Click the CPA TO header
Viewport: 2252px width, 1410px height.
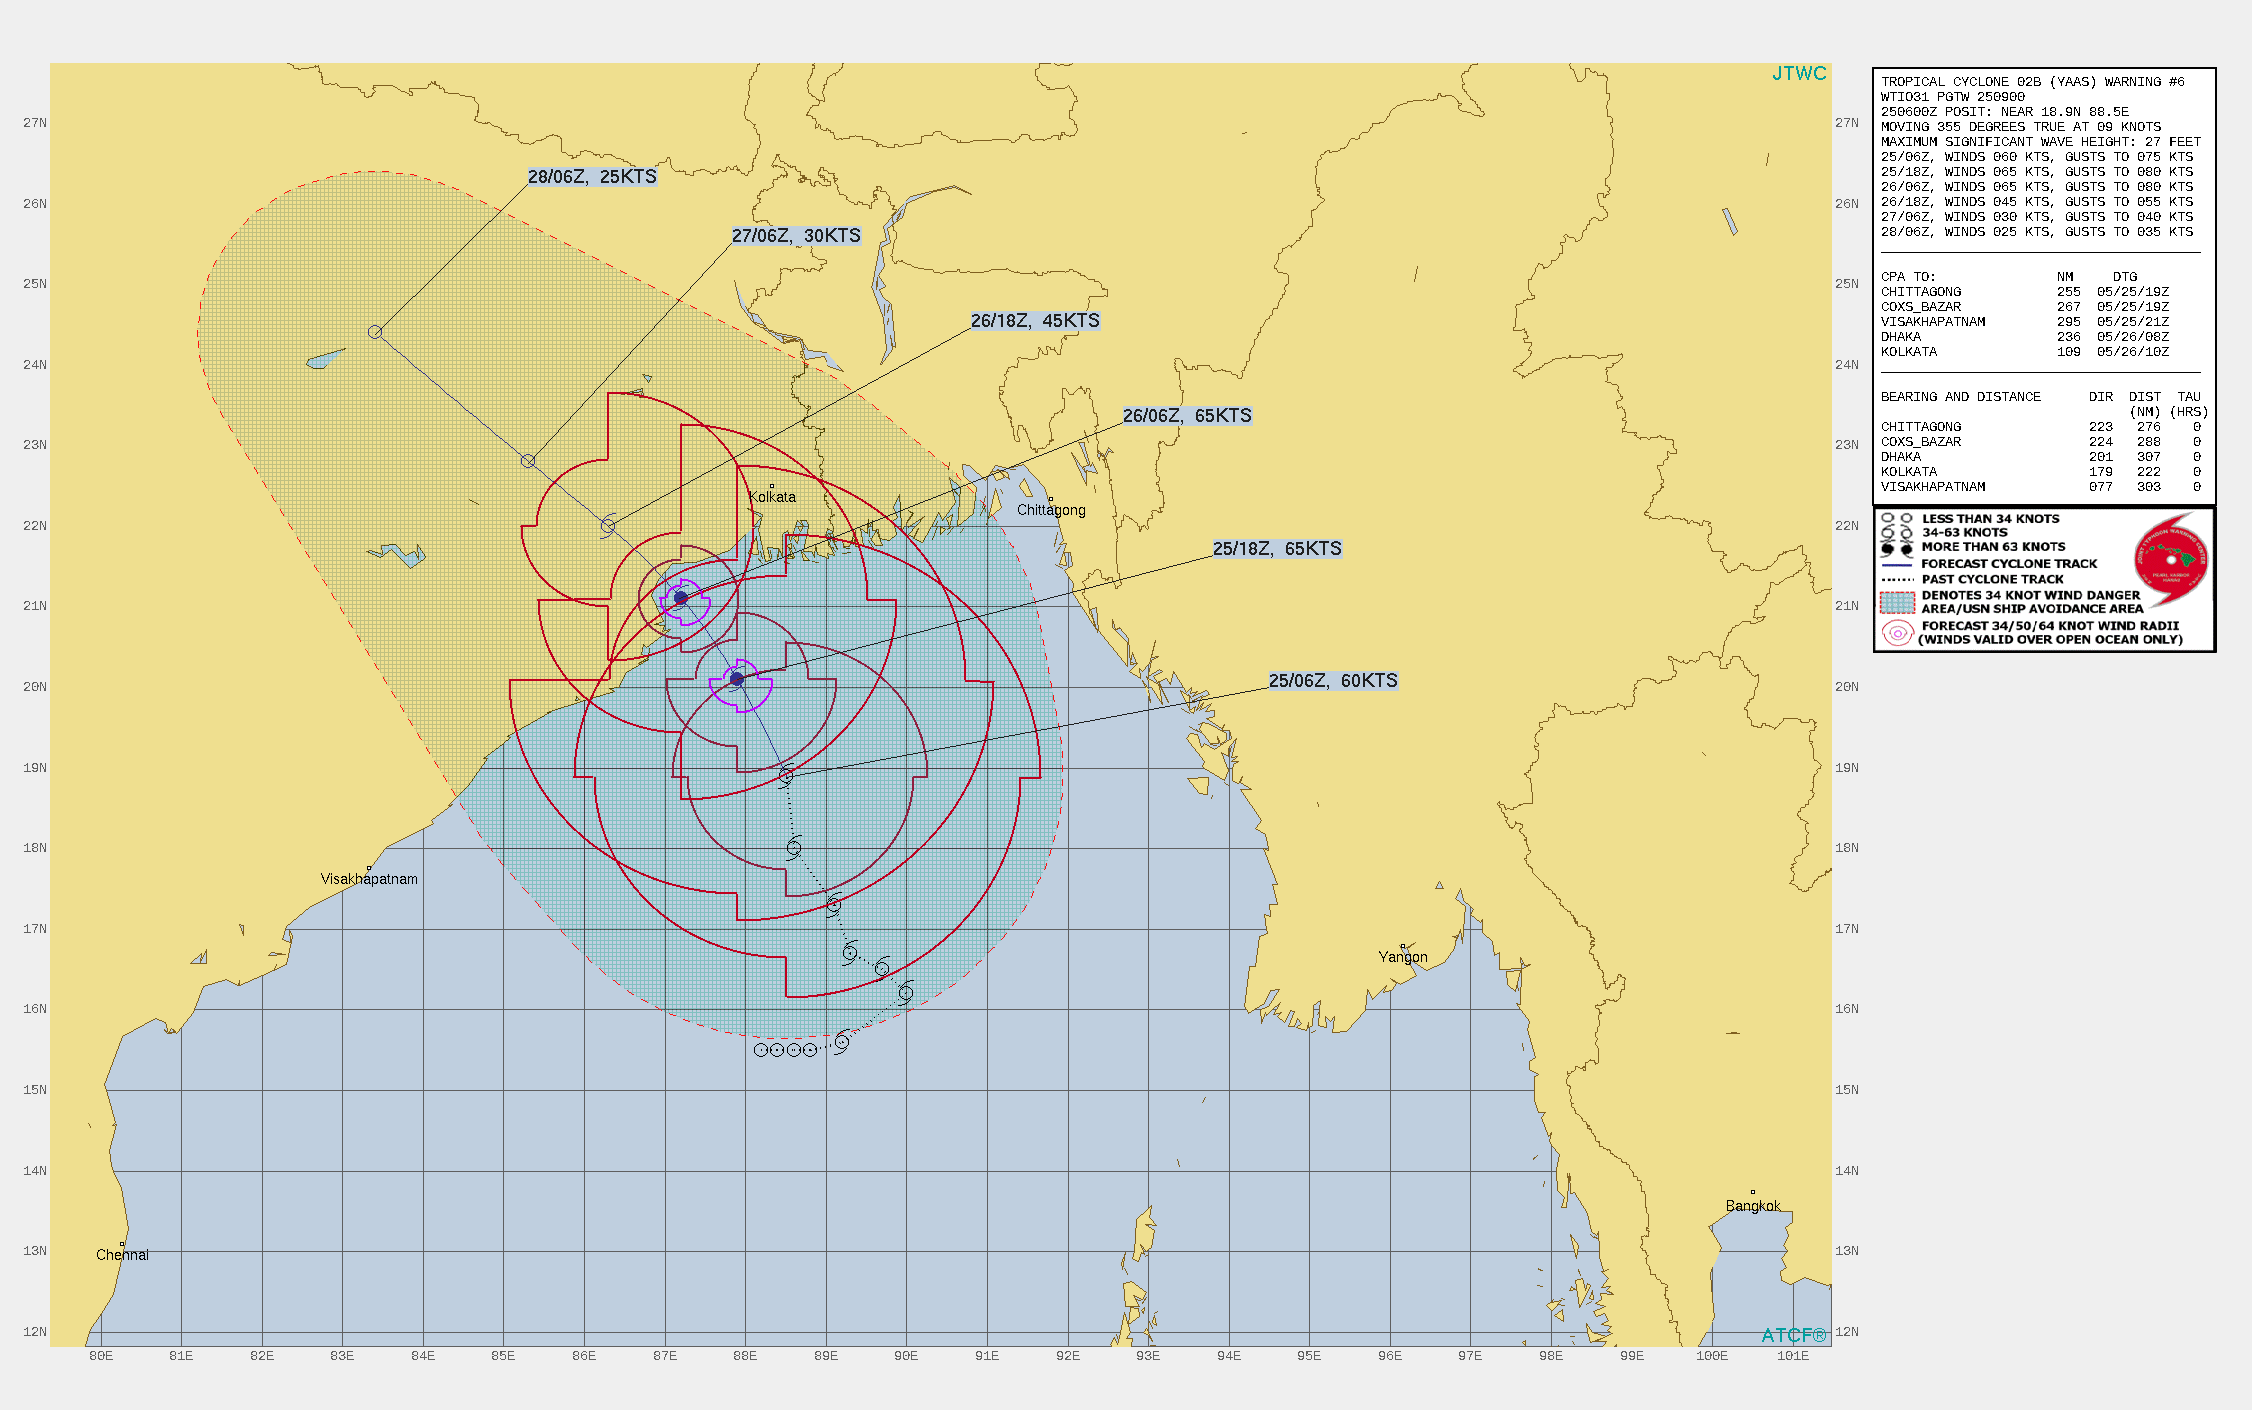click(x=1908, y=277)
